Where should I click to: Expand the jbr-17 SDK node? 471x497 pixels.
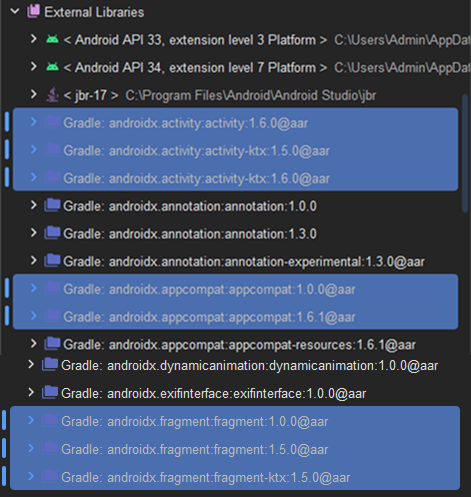coord(33,95)
